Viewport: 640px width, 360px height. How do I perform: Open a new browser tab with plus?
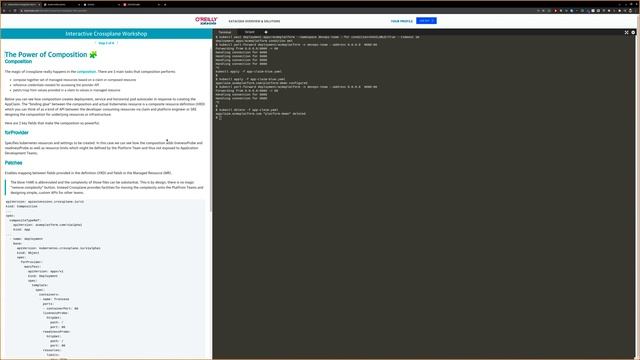[165, 4]
